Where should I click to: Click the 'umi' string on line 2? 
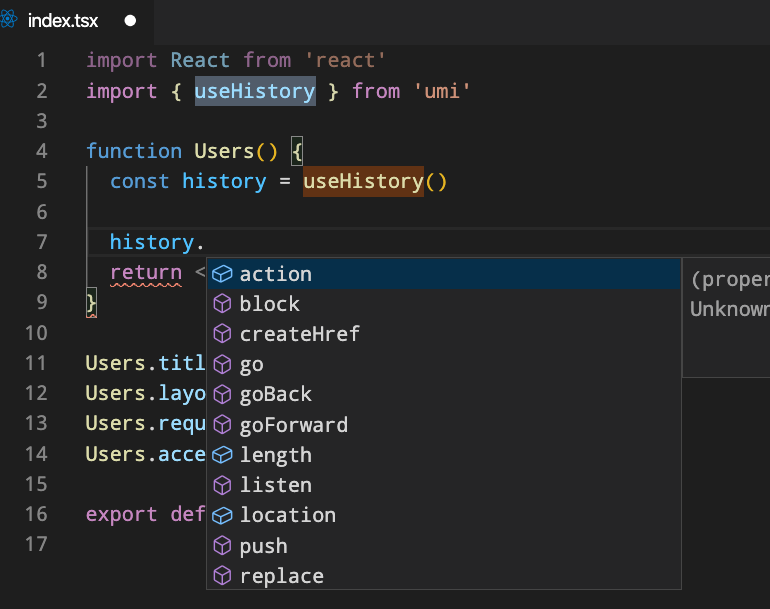click(x=442, y=91)
